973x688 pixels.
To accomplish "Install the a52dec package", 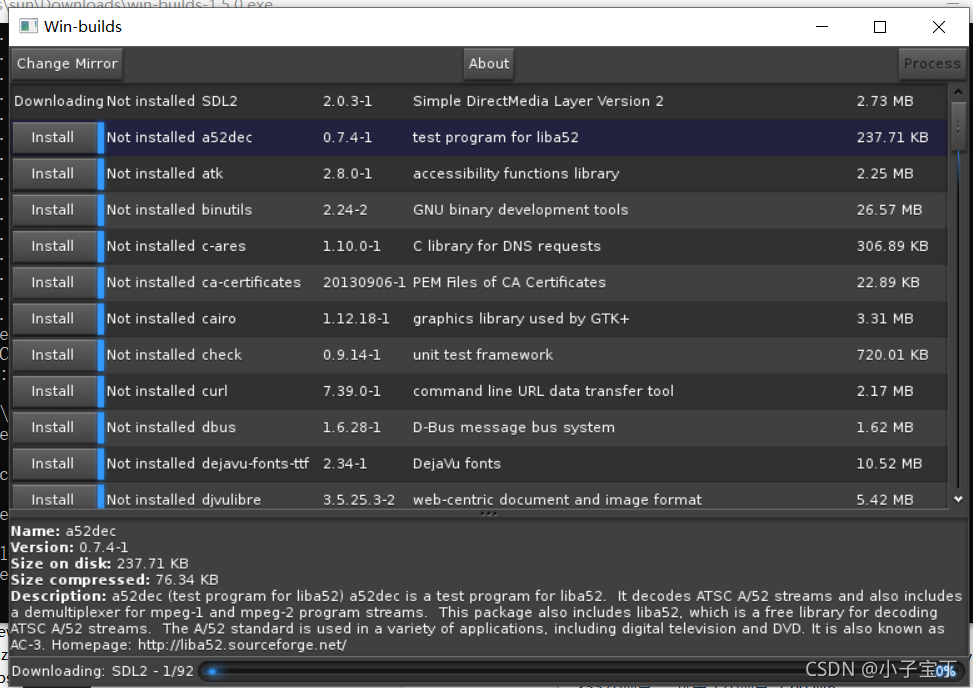I will pos(53,138).
